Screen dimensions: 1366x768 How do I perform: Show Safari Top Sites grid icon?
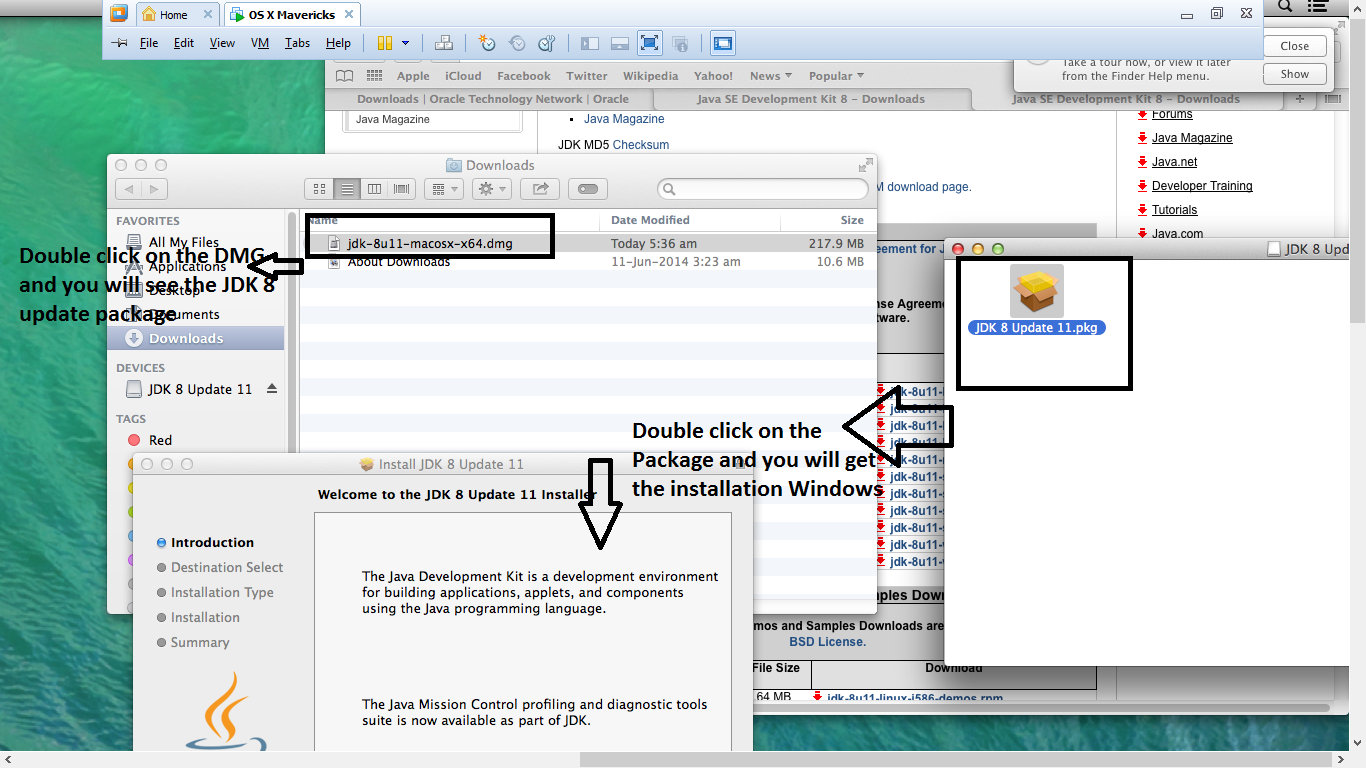click(375, 75)
